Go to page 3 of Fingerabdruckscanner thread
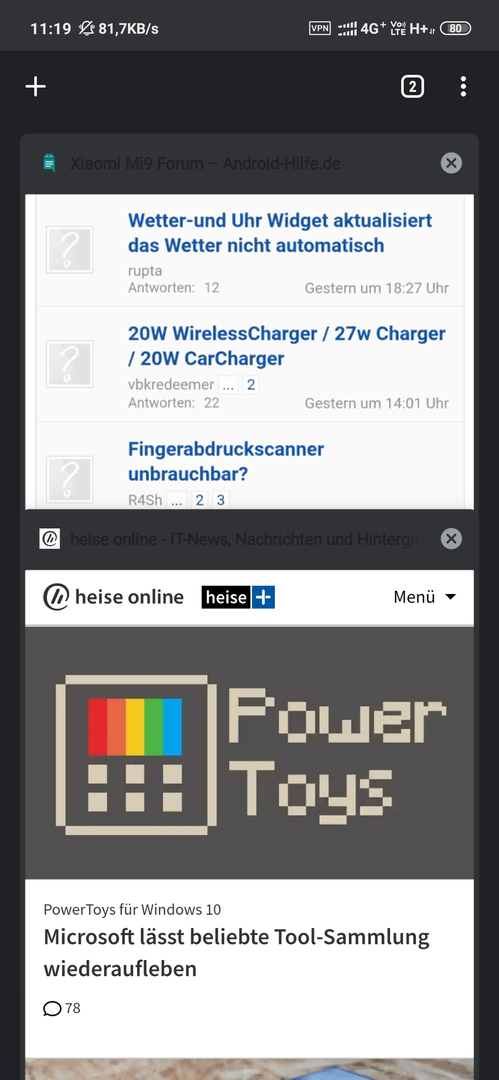The height and width of the screenshot is (1080, 499). point(221,500)
